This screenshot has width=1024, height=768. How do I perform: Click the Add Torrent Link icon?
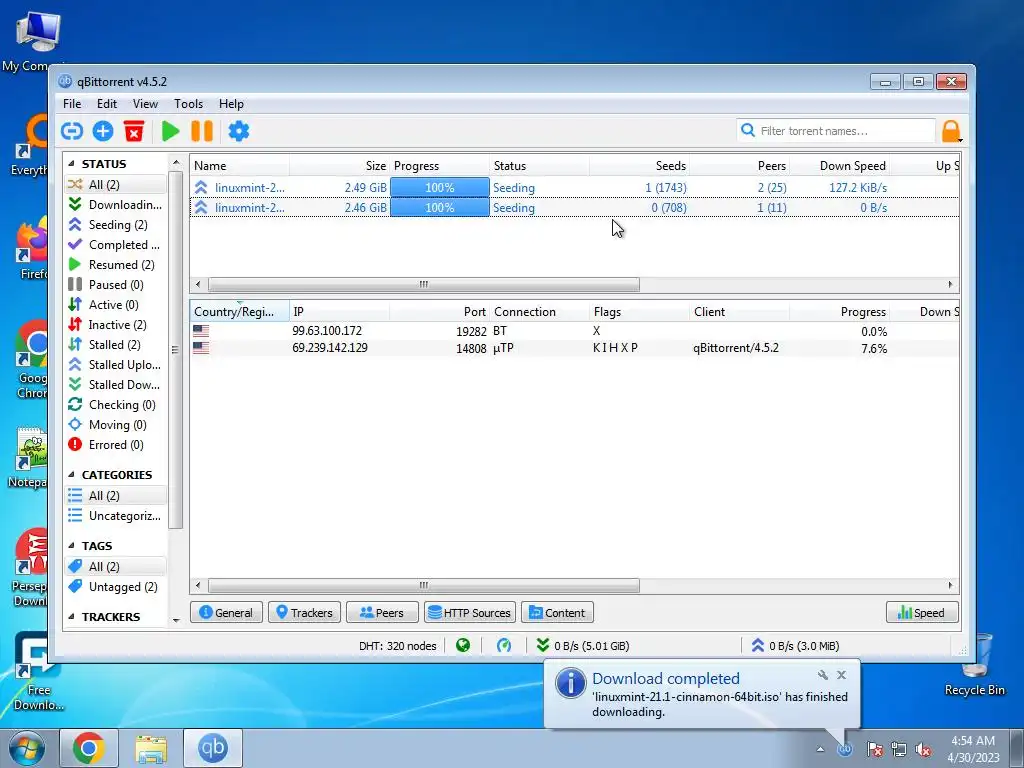coord(72,131)
